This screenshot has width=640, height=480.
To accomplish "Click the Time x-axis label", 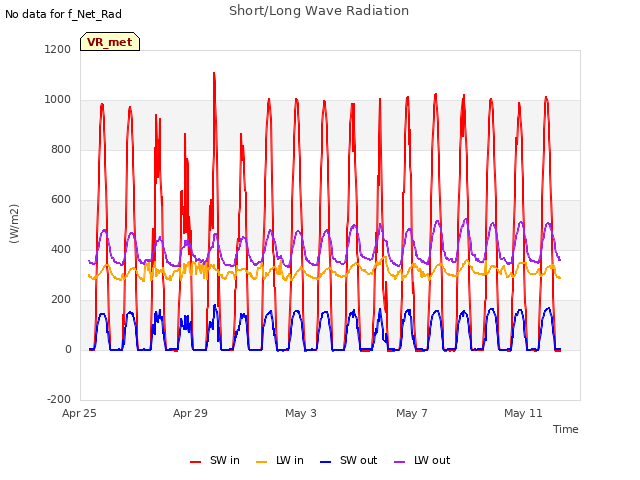I will pos(565,429).
